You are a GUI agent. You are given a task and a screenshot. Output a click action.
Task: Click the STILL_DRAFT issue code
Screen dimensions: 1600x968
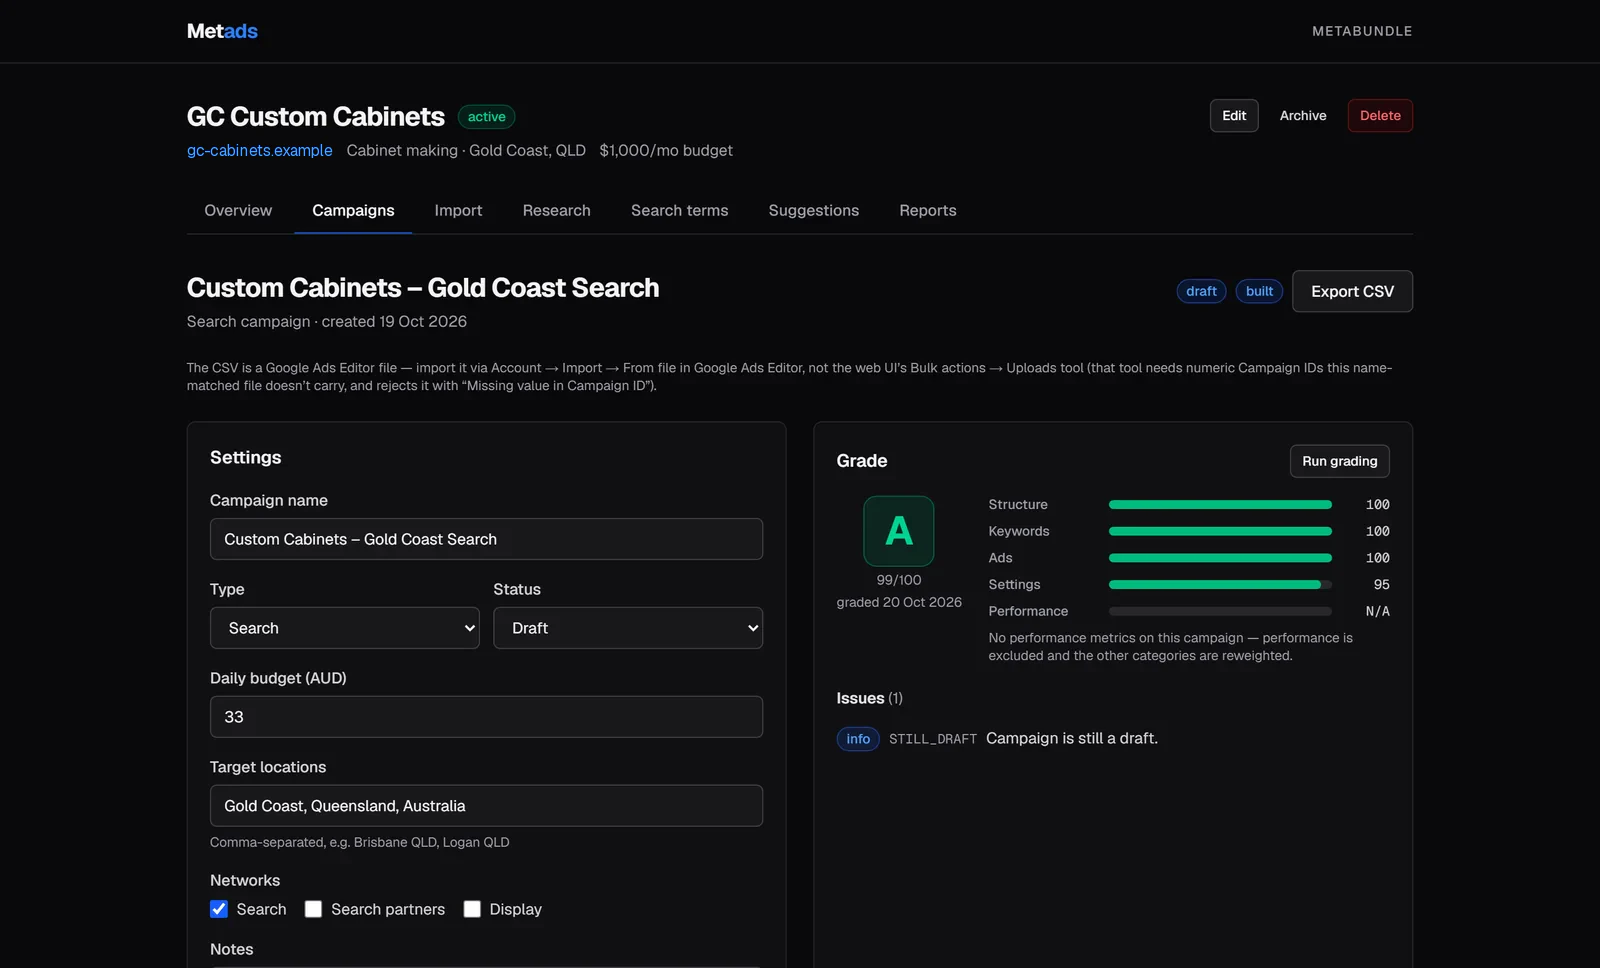pos(933,739)
